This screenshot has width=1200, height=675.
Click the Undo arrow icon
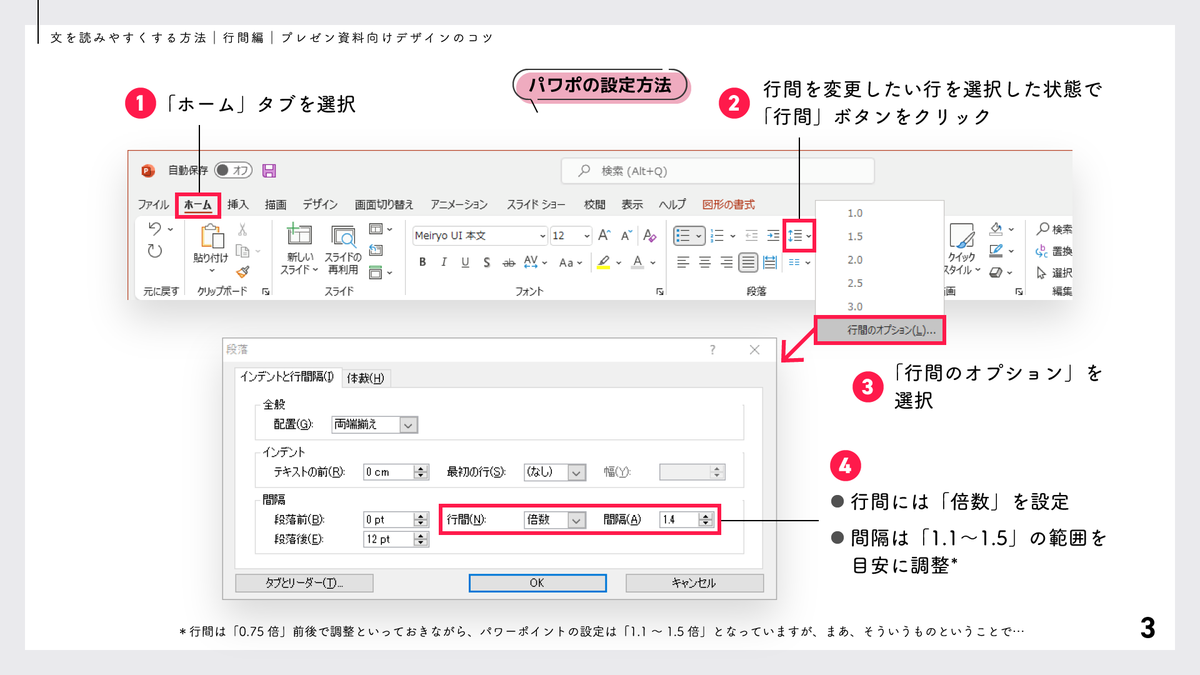[x=154, y=230]
